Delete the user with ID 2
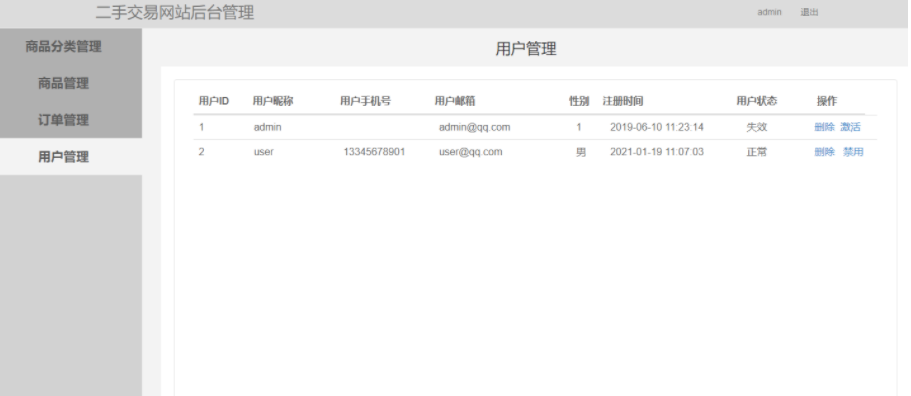 click(x=824, y=152)
